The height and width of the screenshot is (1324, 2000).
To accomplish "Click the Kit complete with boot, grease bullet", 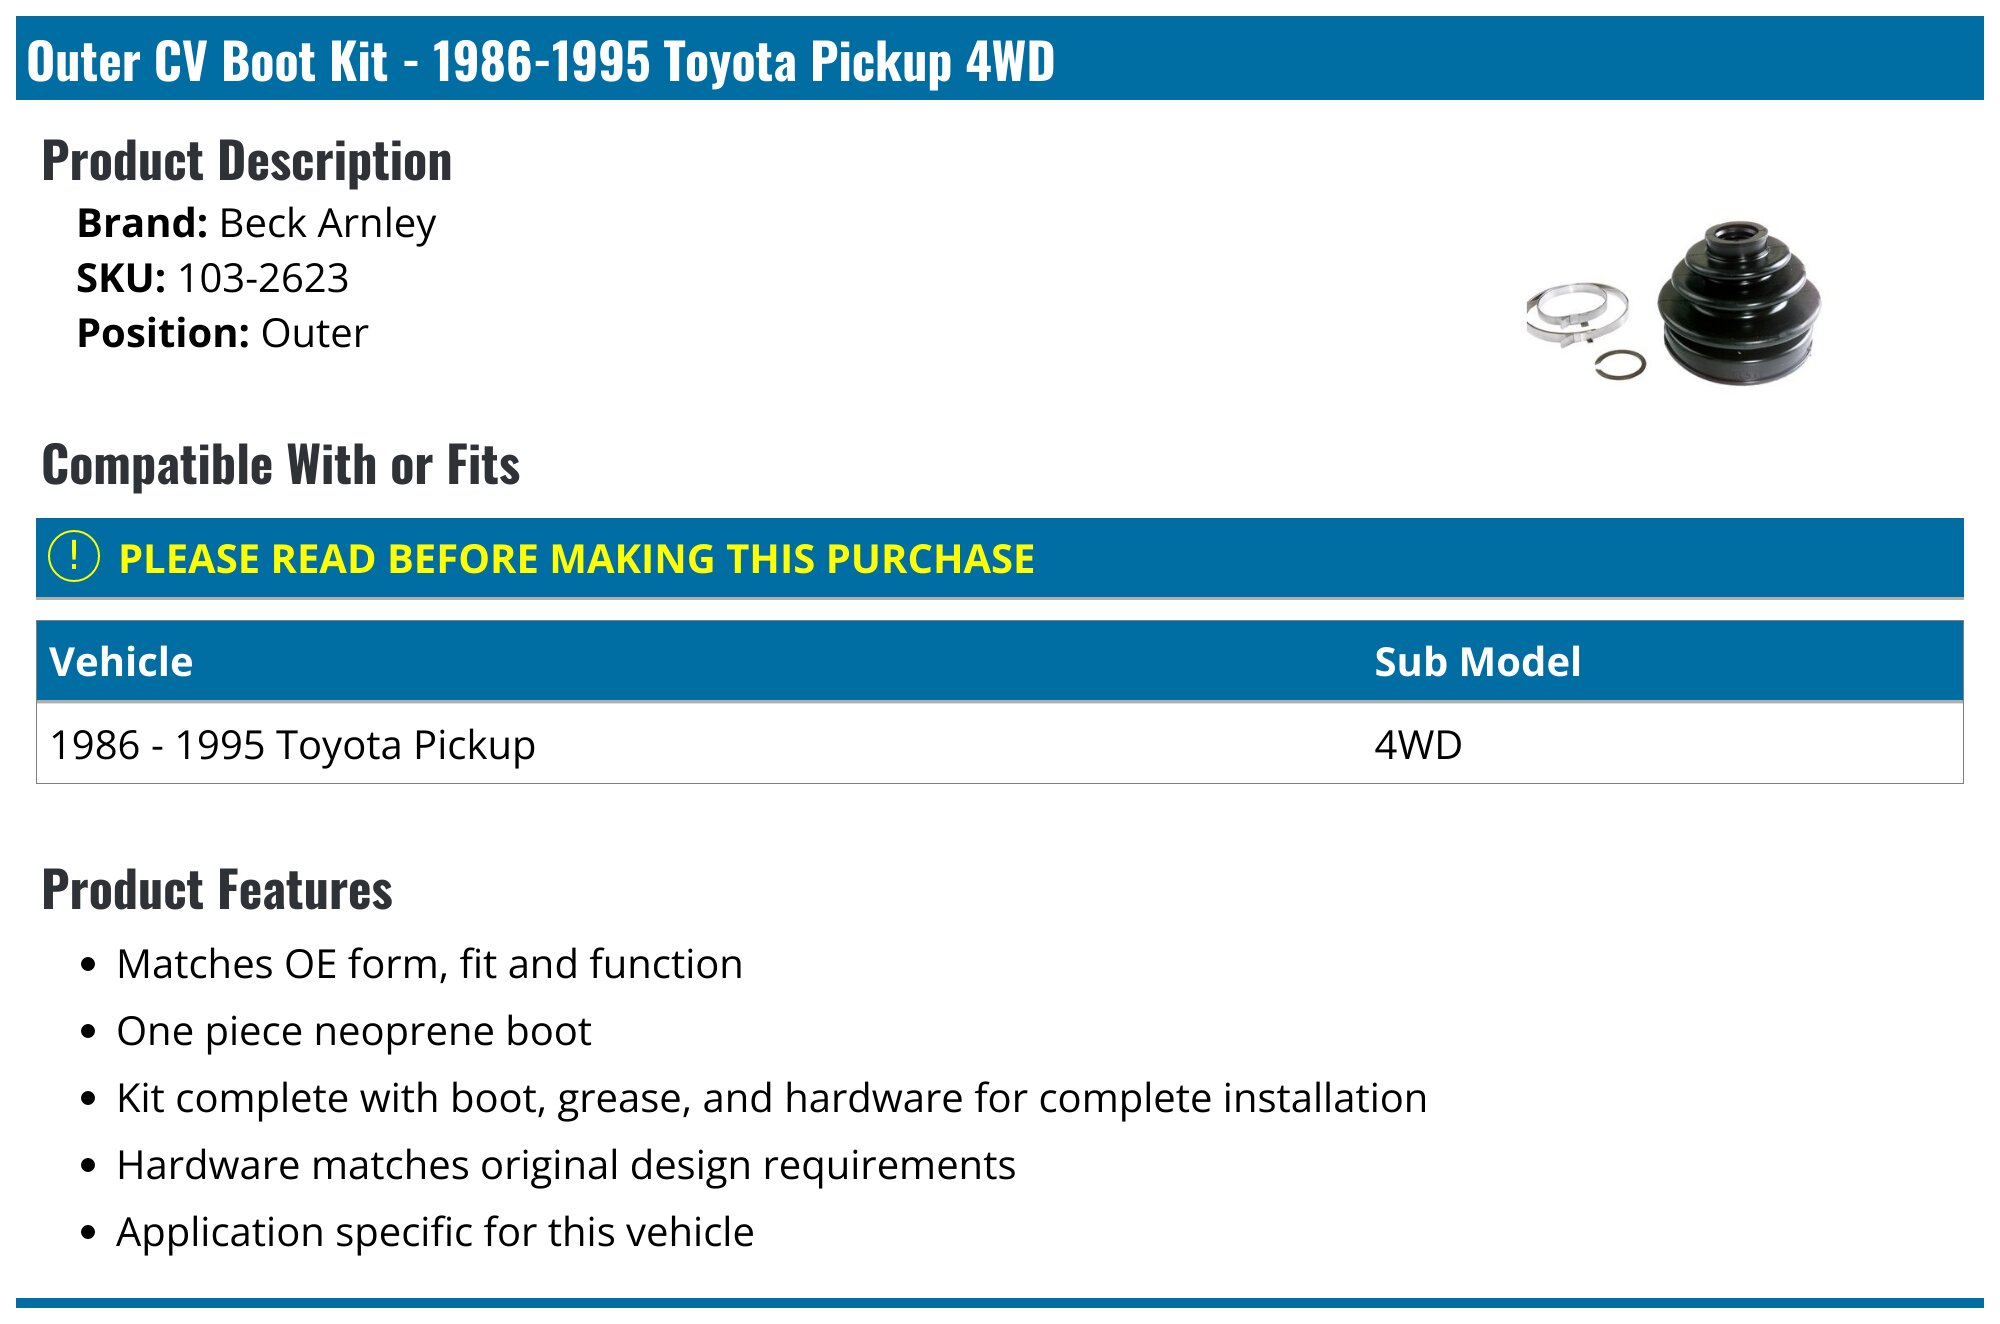I will 772,1098.
